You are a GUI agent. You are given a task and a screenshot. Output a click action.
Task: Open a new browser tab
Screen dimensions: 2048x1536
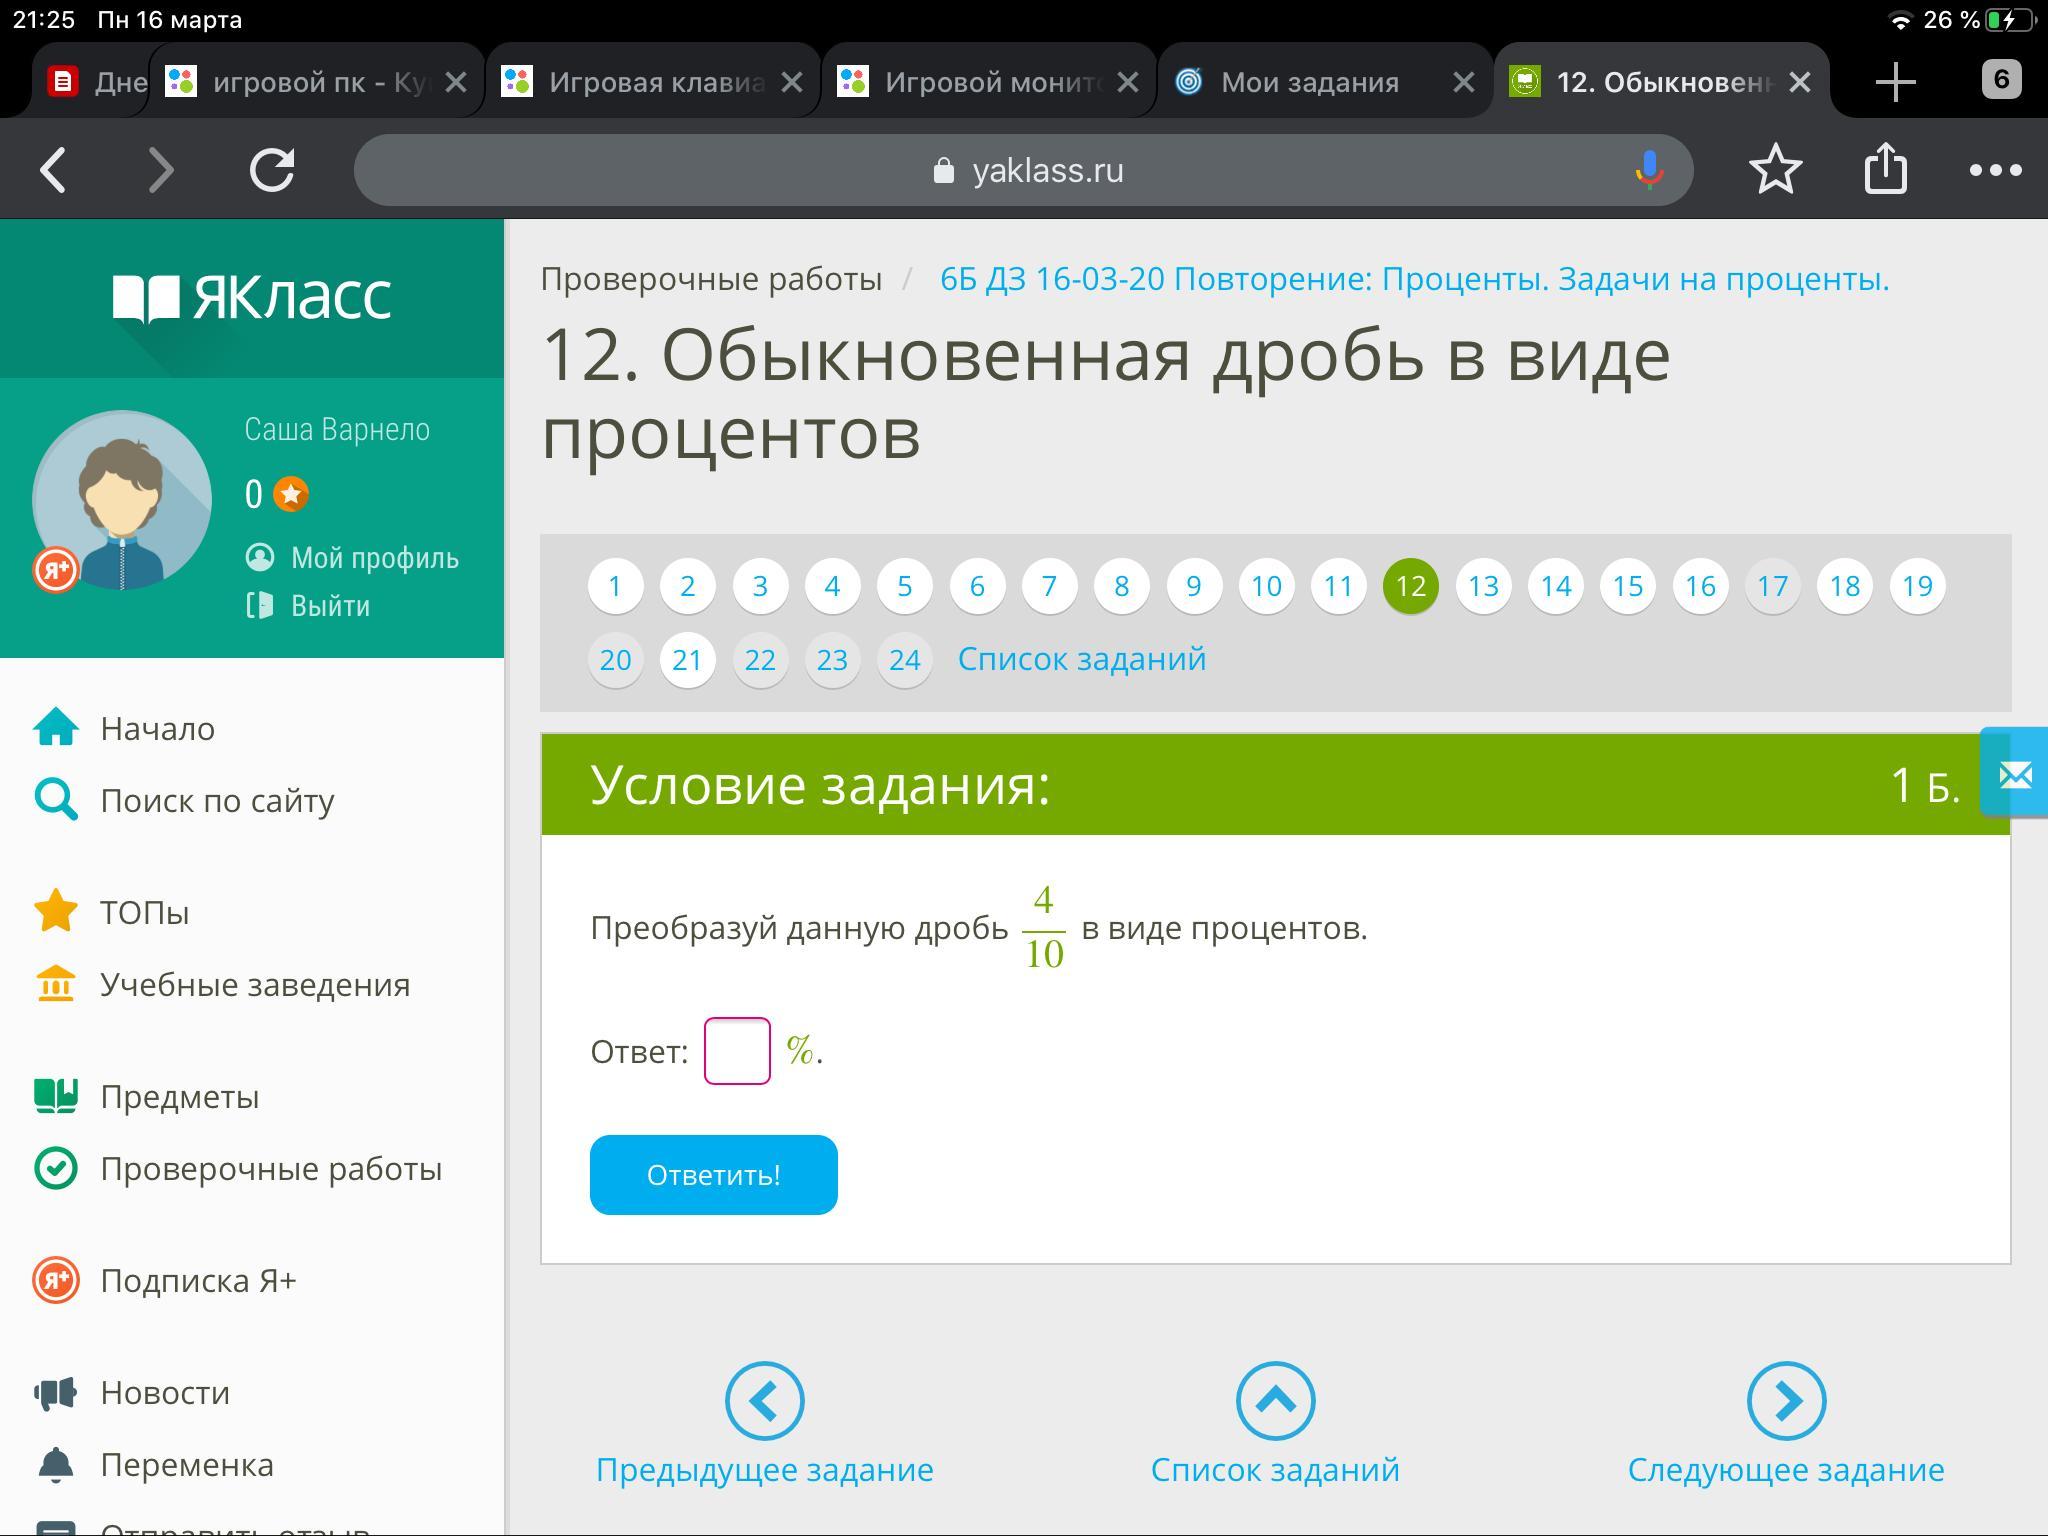tap(1895, 82)
